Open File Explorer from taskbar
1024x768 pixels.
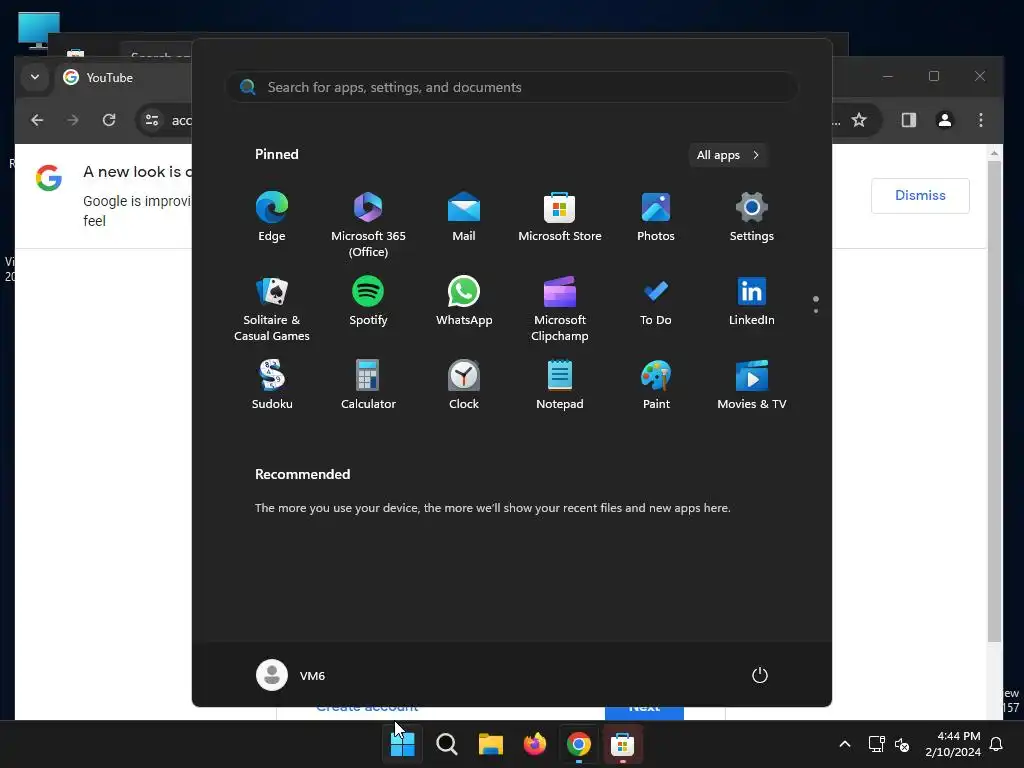coord(490,744)
